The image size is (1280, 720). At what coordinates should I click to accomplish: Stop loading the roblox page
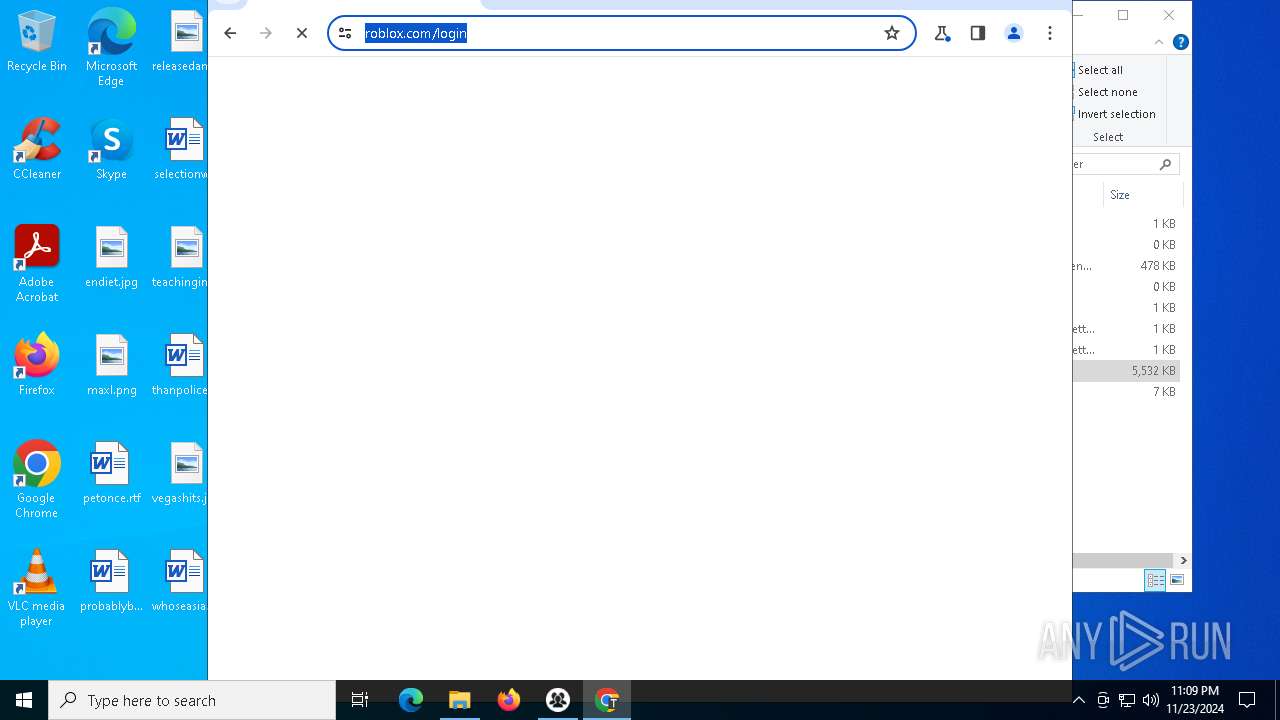[x=301, y=33]
